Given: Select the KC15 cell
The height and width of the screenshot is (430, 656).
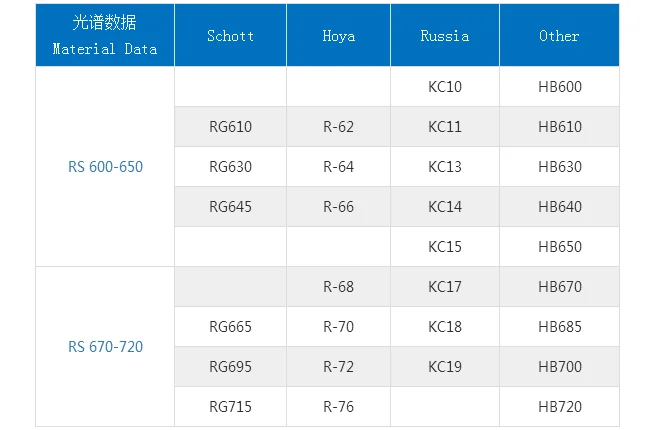Looking at the screenshot, I should [445, 247].
